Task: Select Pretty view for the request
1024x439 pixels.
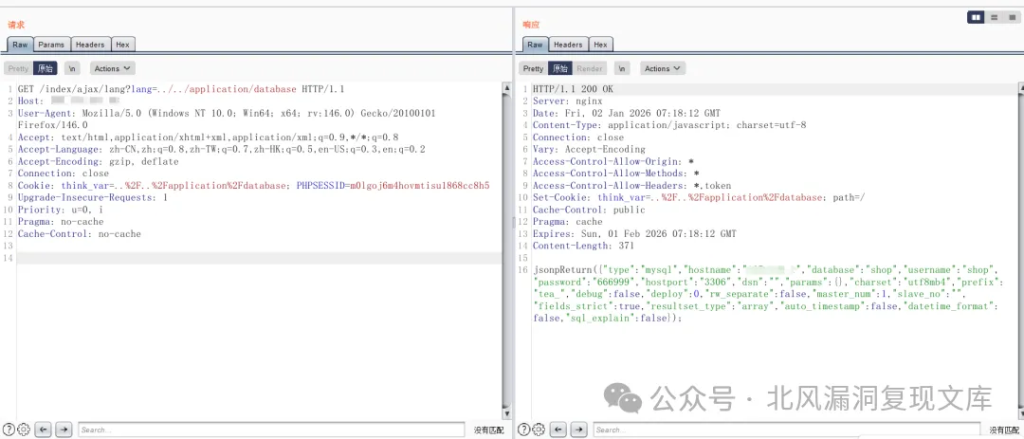Action: 17,69
